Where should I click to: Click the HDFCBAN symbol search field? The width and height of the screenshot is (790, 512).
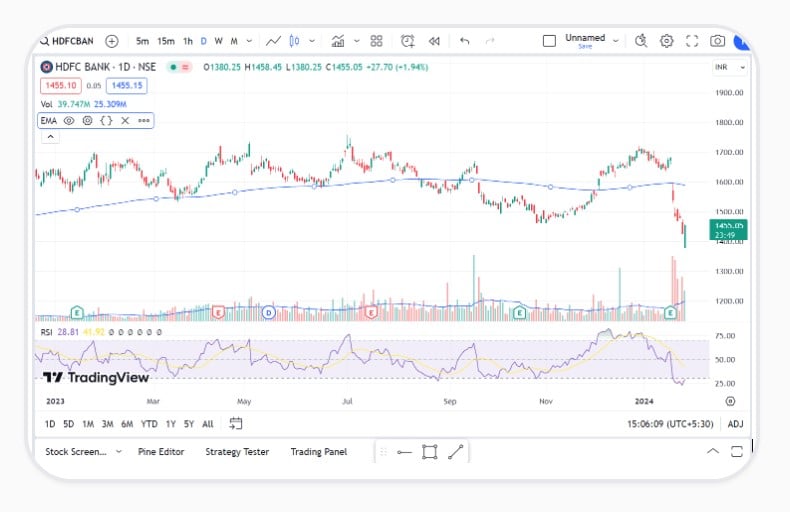70,41
